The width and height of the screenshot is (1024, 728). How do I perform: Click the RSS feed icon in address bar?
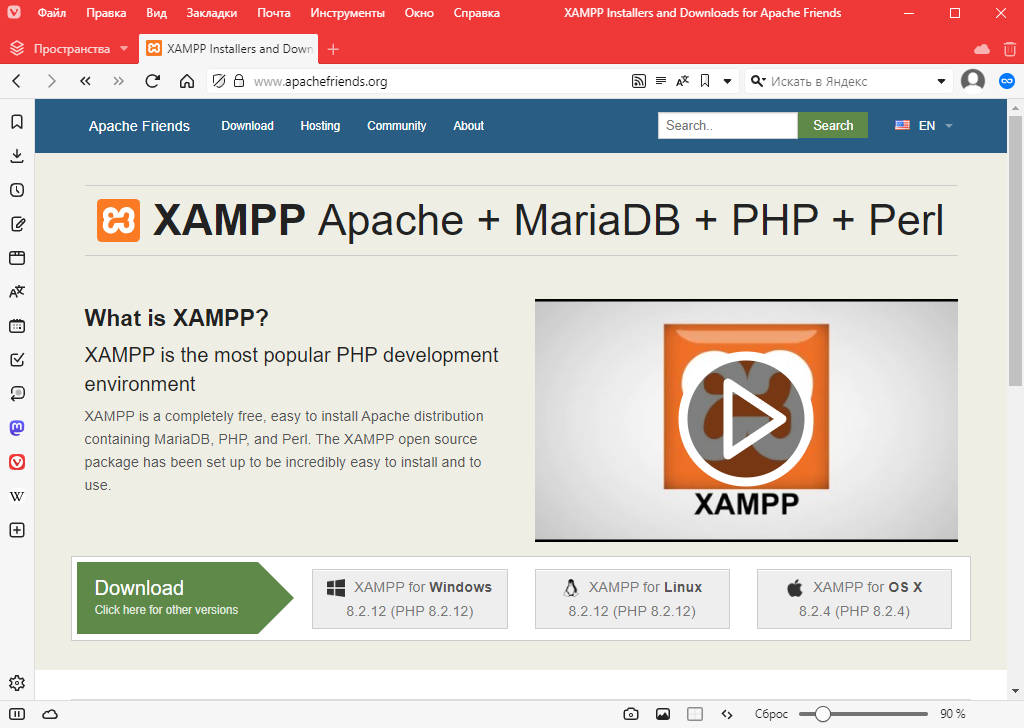point(638,81)
